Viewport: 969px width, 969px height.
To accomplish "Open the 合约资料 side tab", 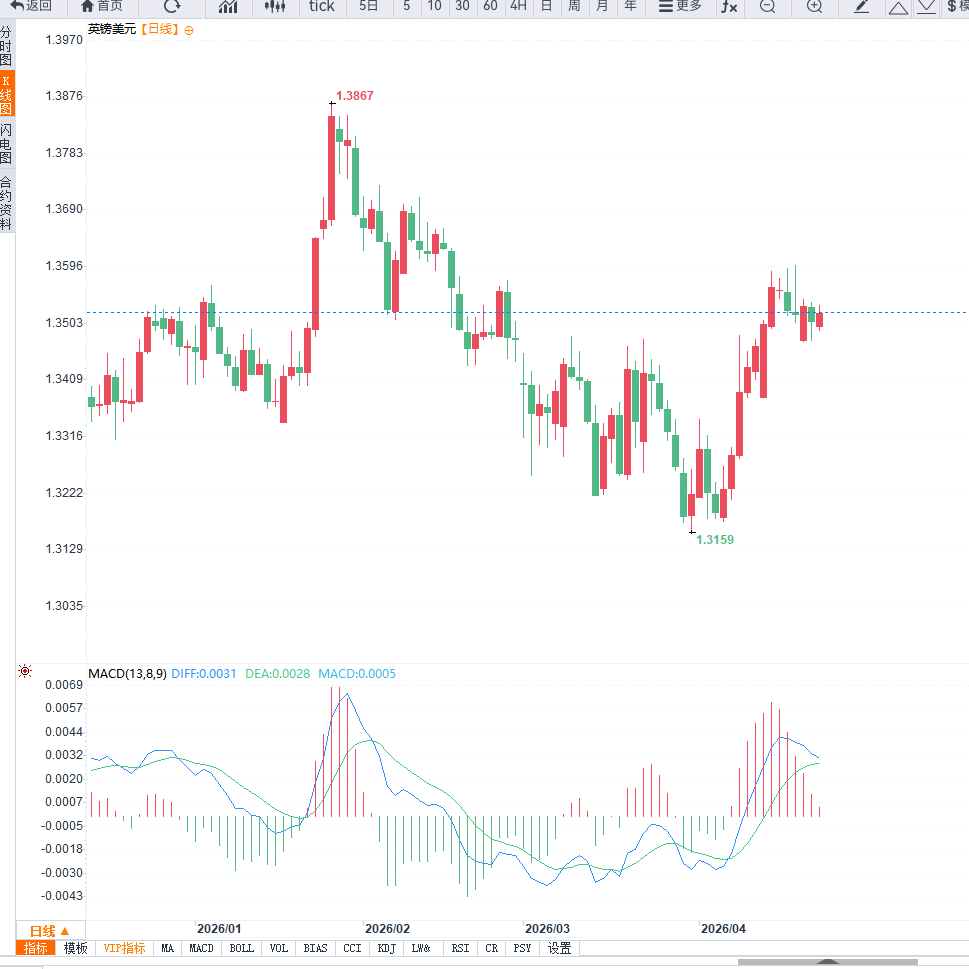I will pyautogui.click(x=6, y=203).
